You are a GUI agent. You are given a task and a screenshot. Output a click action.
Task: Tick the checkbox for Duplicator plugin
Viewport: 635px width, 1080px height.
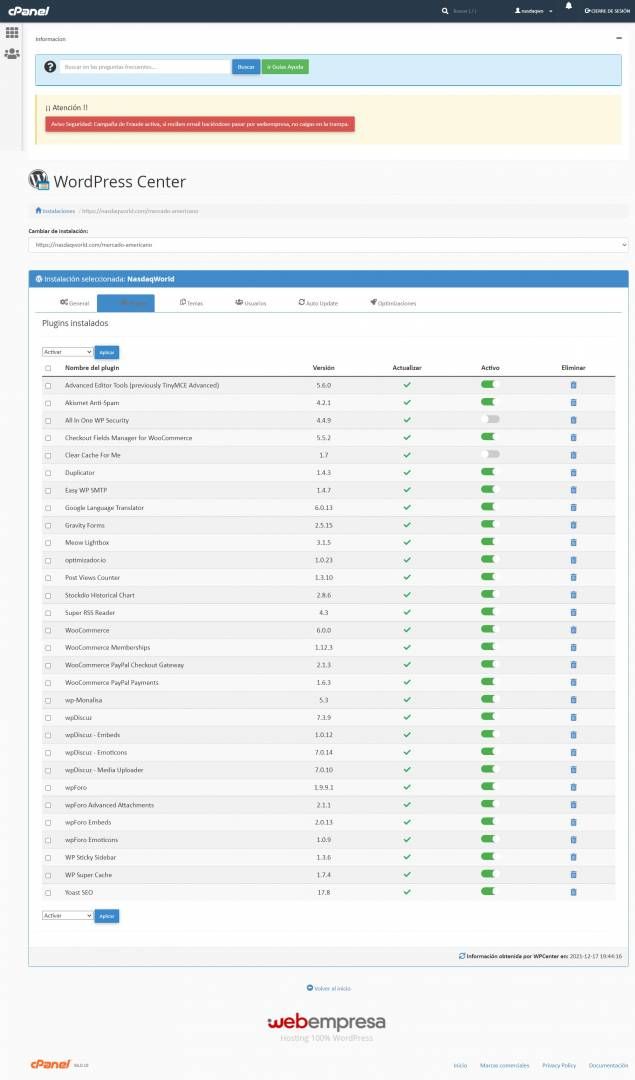(48, 473)
